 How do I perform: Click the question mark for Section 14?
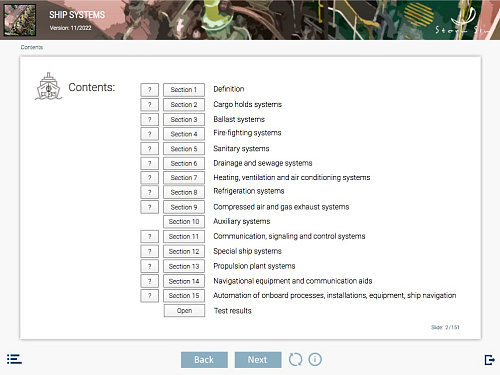[x=149, y=281]
